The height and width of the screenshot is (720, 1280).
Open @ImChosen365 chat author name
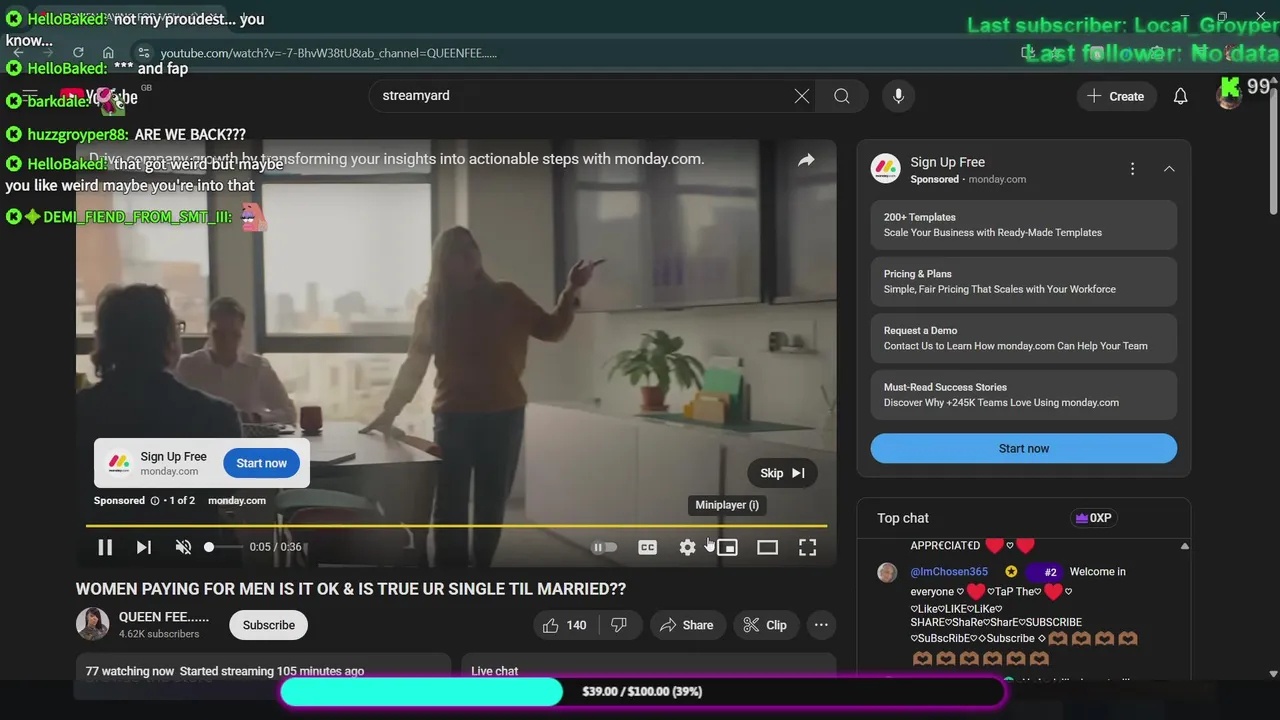(x=949, y=572)
